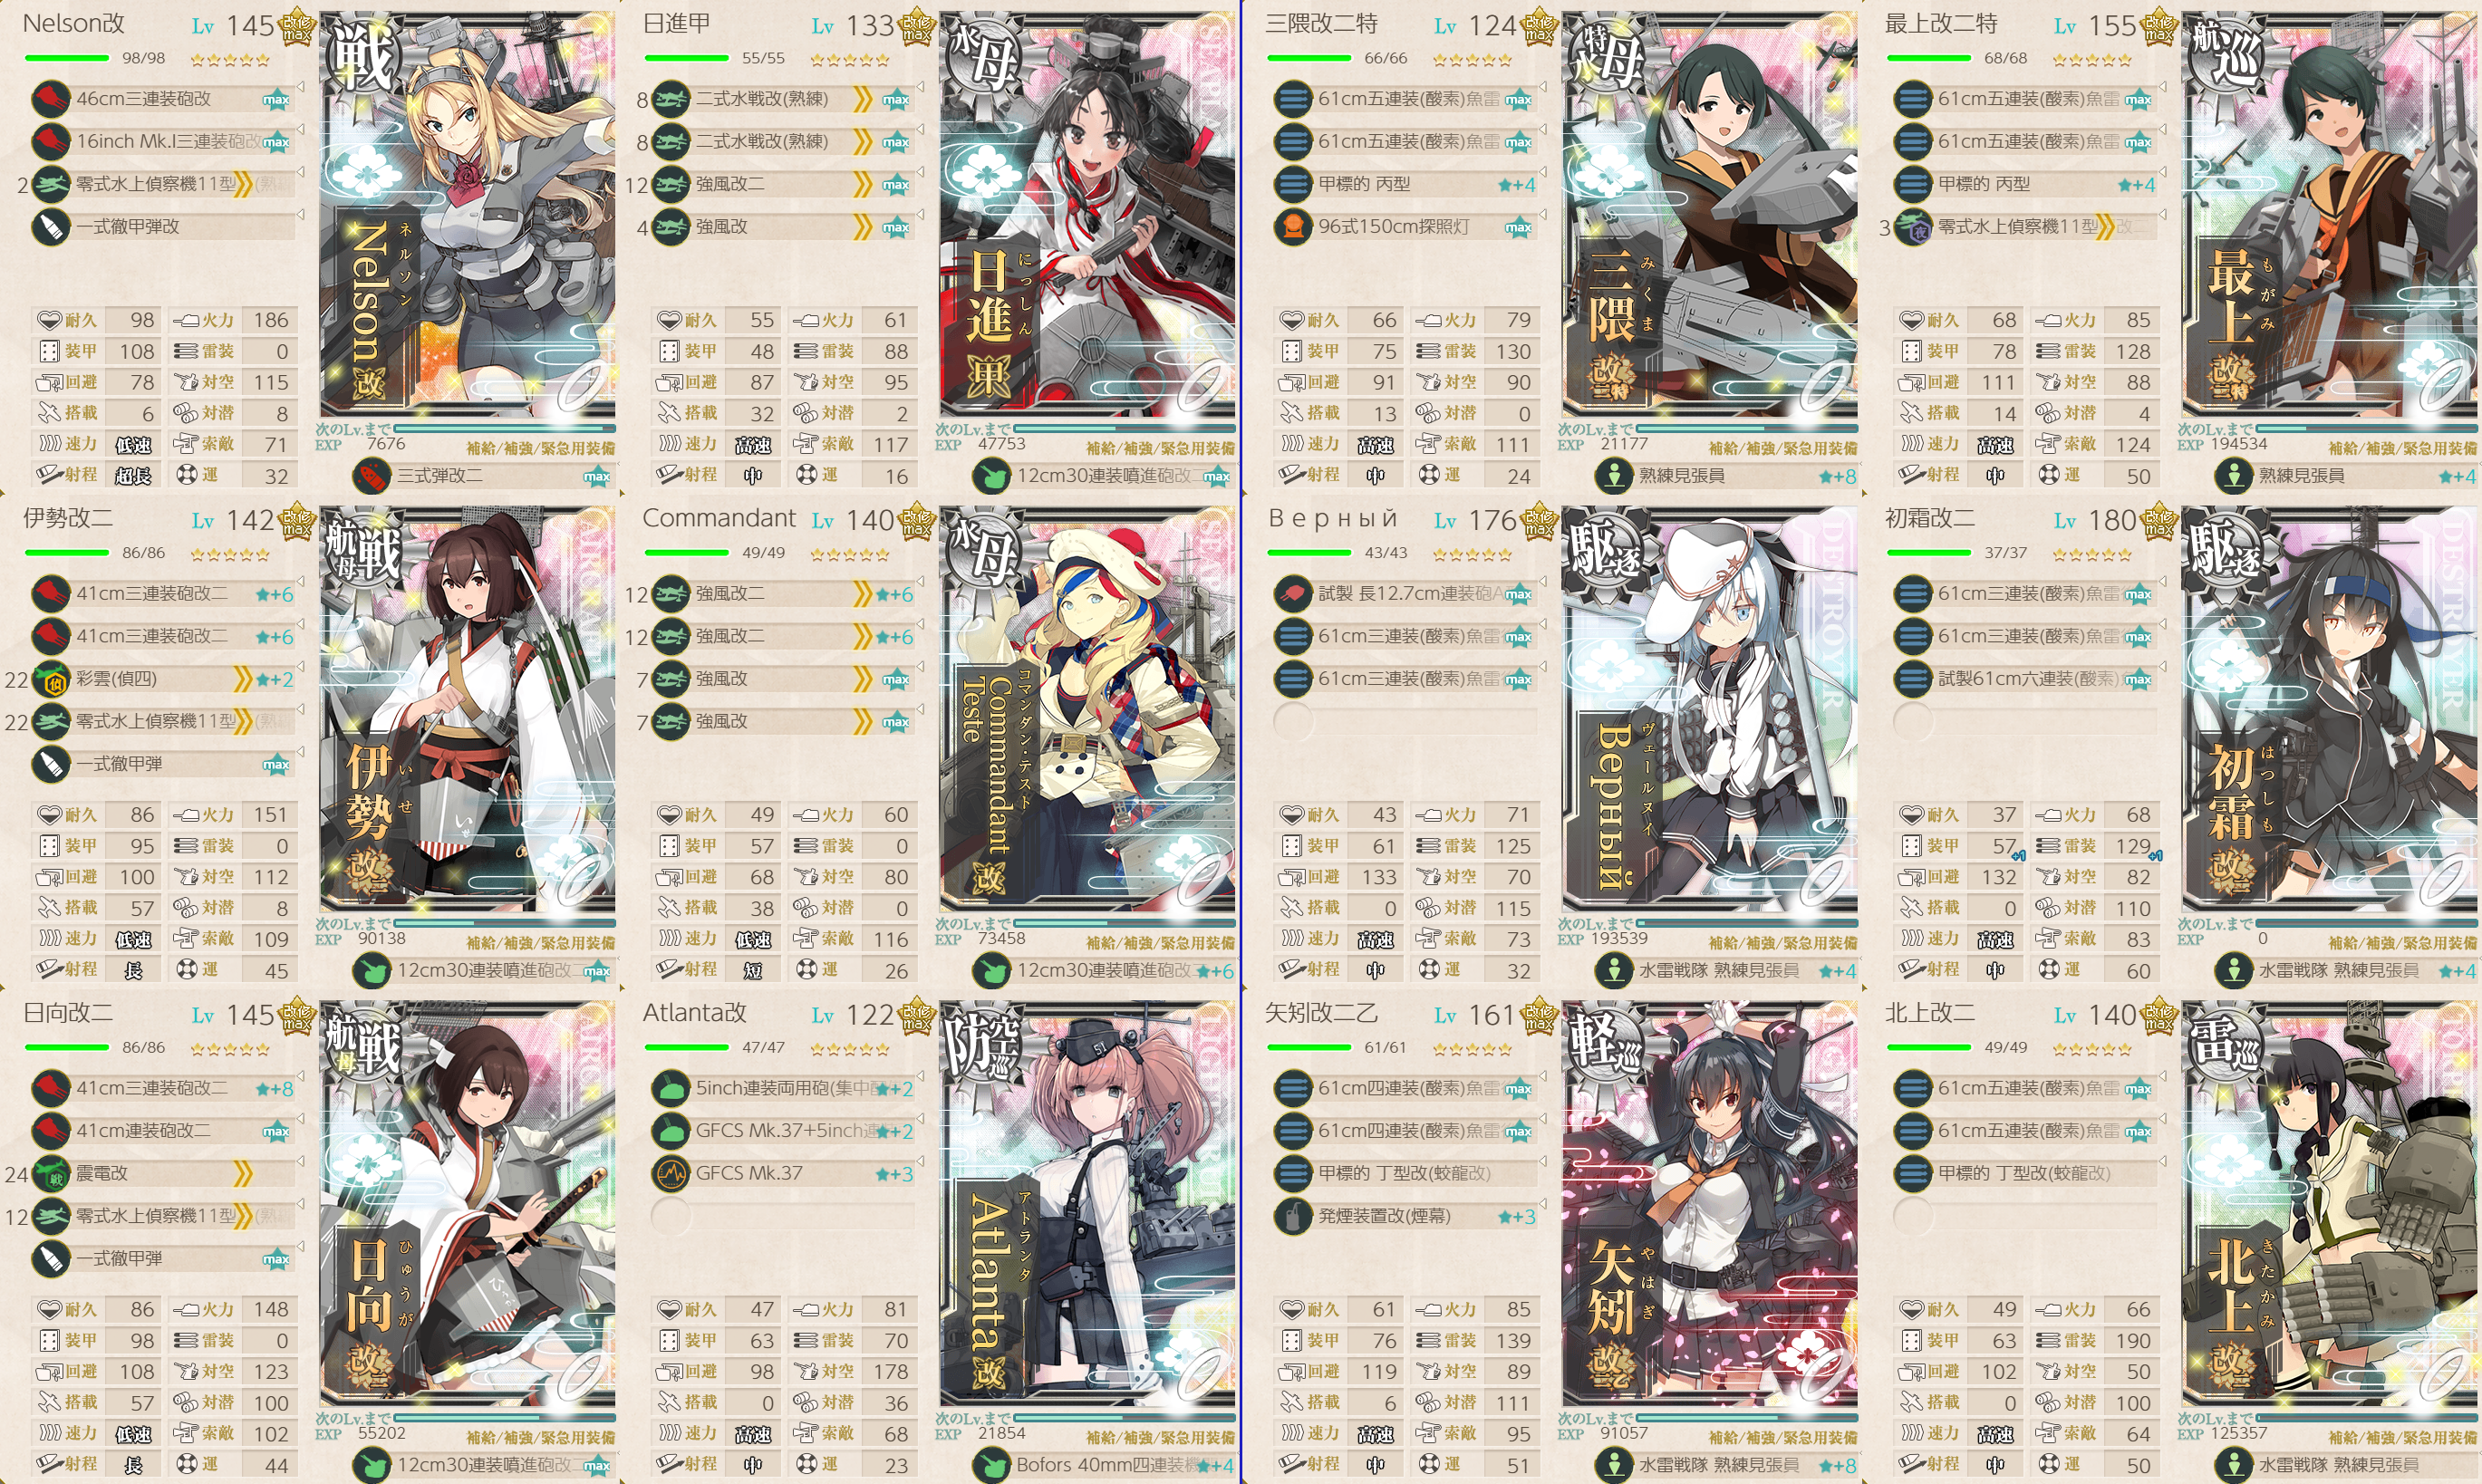Open the 震電改 equipment slot on 日向改二

(165, 1173)
